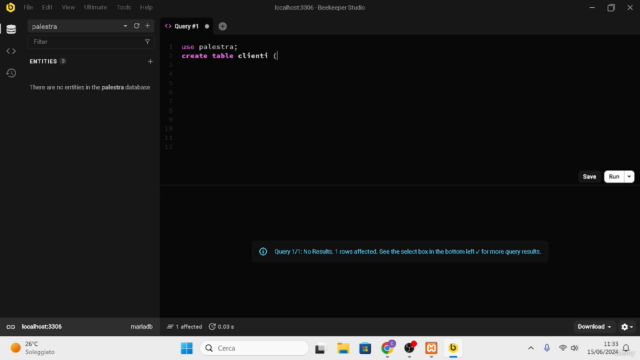Click the connection link icon in status bar
The width and height of the screenshot is (640, 360).
11,327
